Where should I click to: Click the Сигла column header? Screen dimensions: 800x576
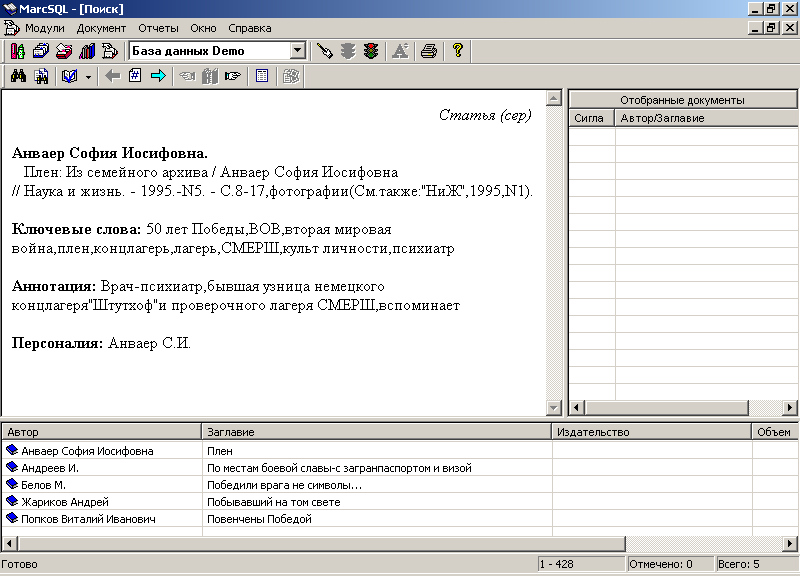(x=592, y=118)
